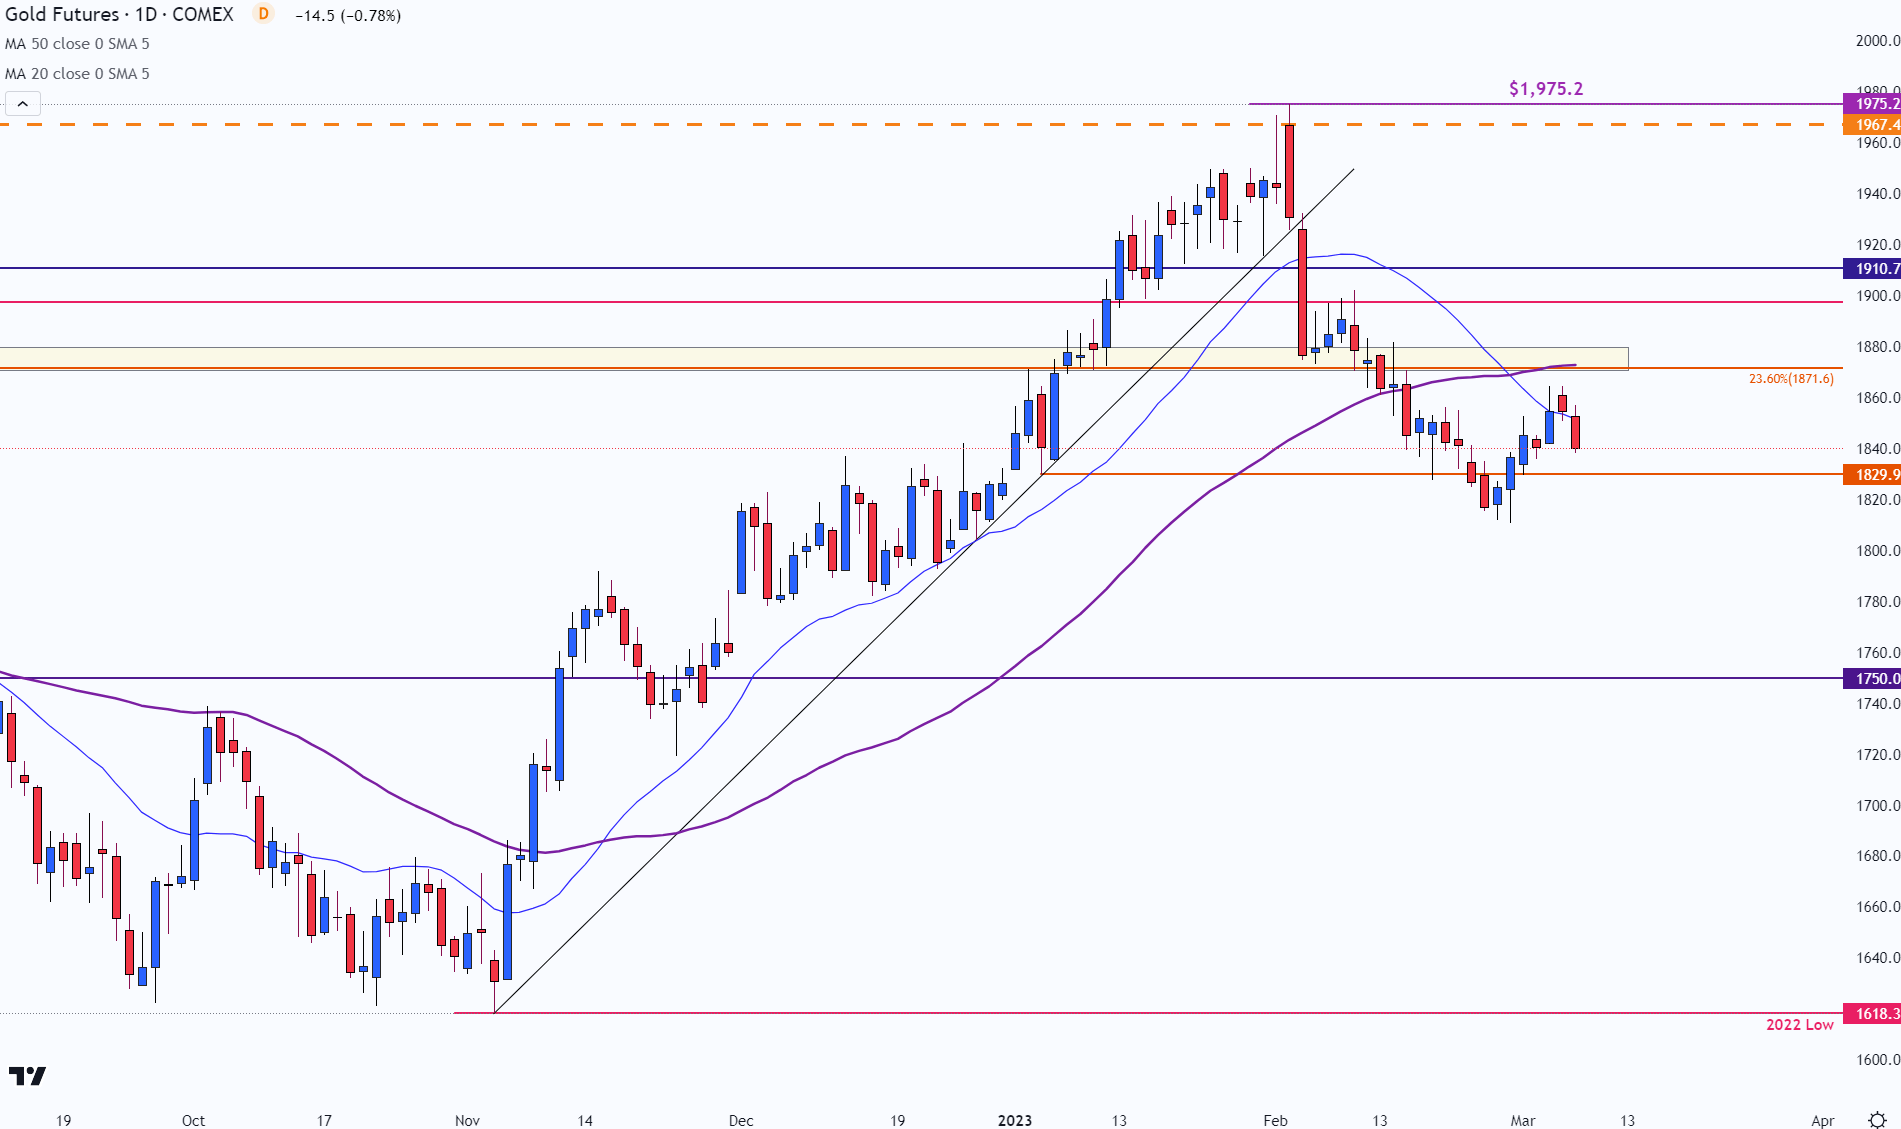Image resolution: width=1901 pixels, height=1129 pixels.
Task: Select the $1,975.2 text annotation
Action: pos(1546,89)
